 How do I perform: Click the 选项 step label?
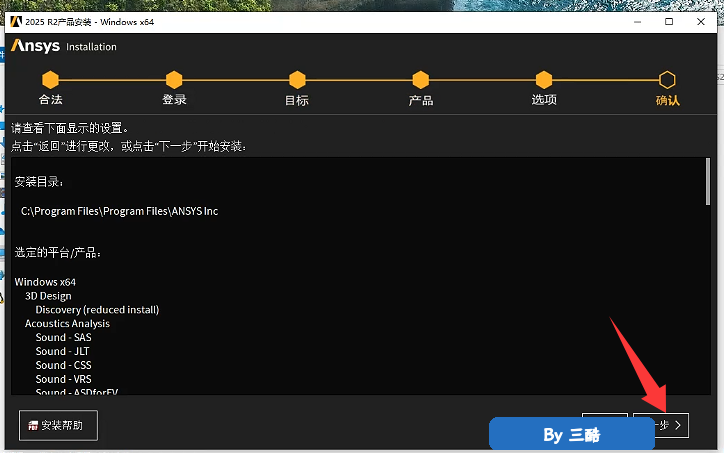(x=544, y=100)
